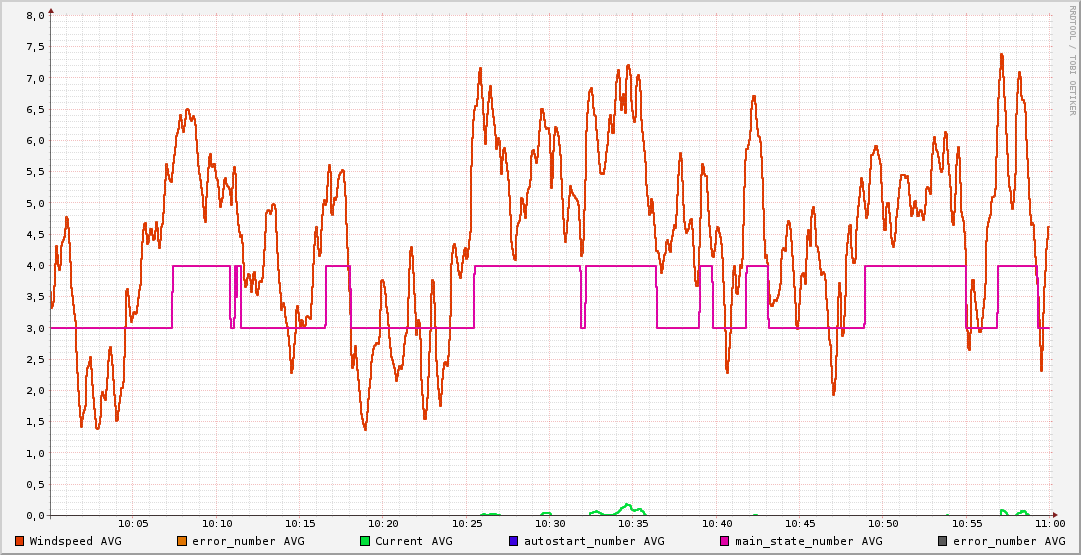Click the red arrow at the time axis end

point(1058,515)
